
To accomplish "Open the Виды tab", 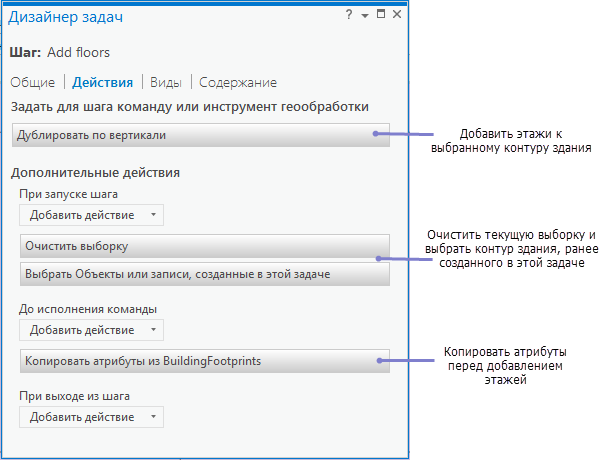I will click(166, 82).
